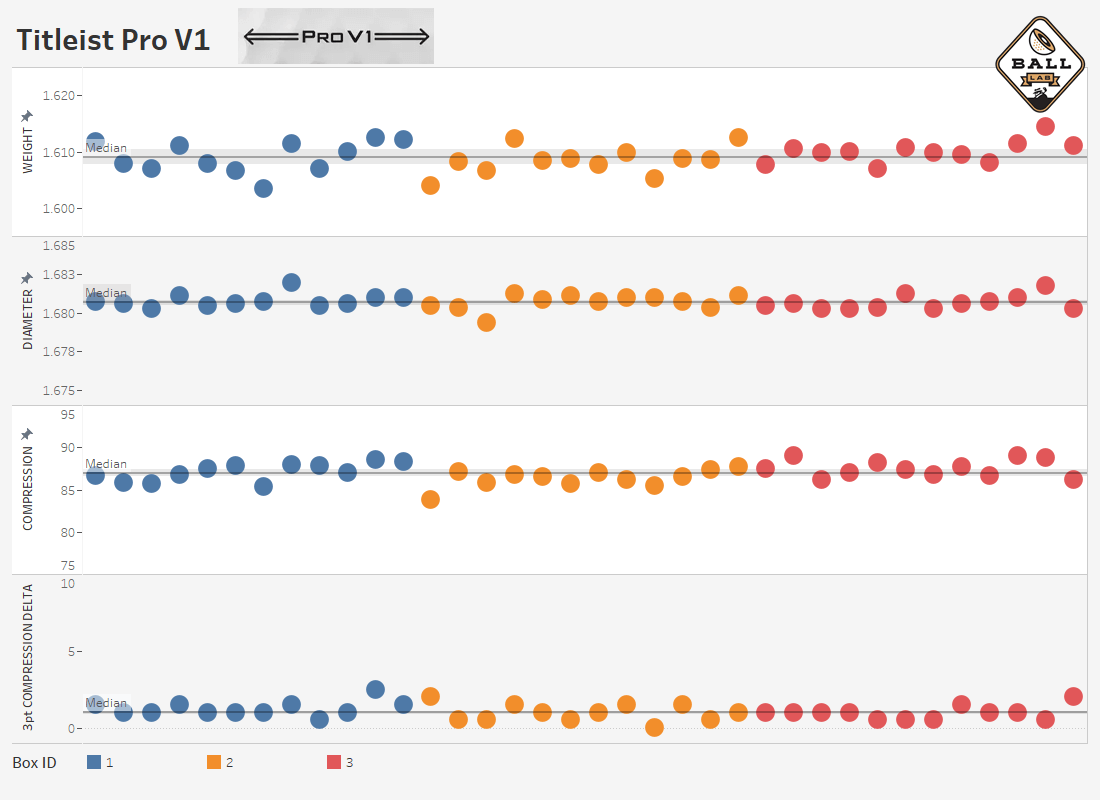Select the orange zero-value dot in COMPRESSION DELTA chart
Screen dimensions: 1100x800
(655, 727)
